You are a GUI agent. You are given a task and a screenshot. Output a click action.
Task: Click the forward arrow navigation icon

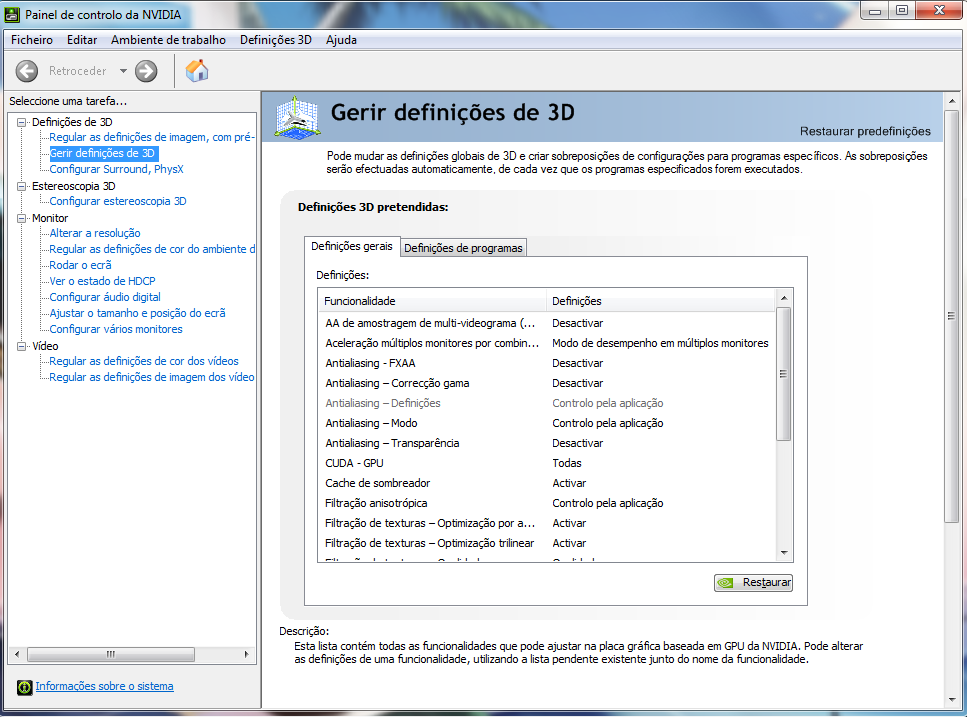pyautogui.click(x=146, y=71)
